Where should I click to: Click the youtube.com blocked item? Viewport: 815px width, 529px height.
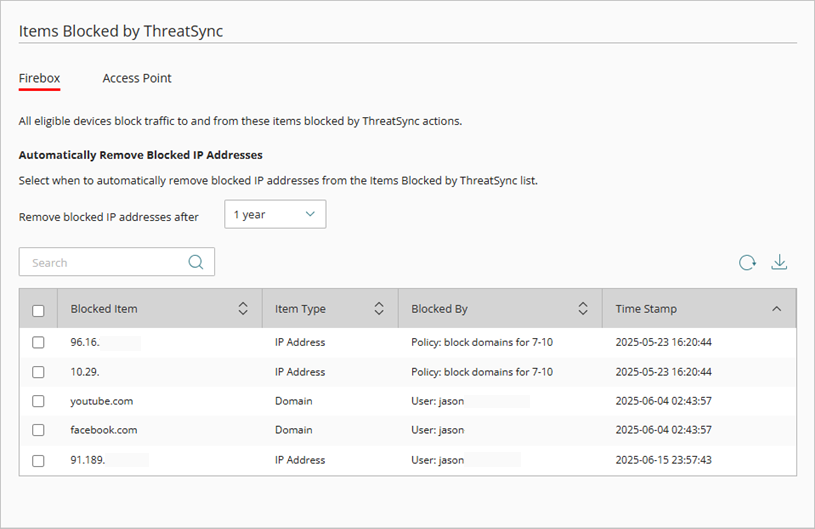[x=101, y=401]
